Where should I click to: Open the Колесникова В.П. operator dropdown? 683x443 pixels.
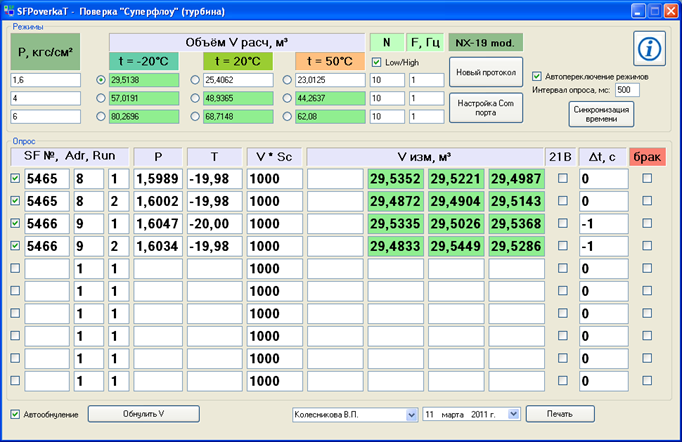coord(412,415)
